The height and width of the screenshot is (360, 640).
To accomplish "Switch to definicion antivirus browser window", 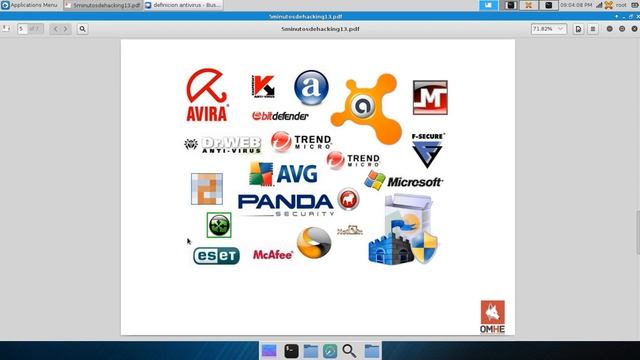I will pos(183,5).
